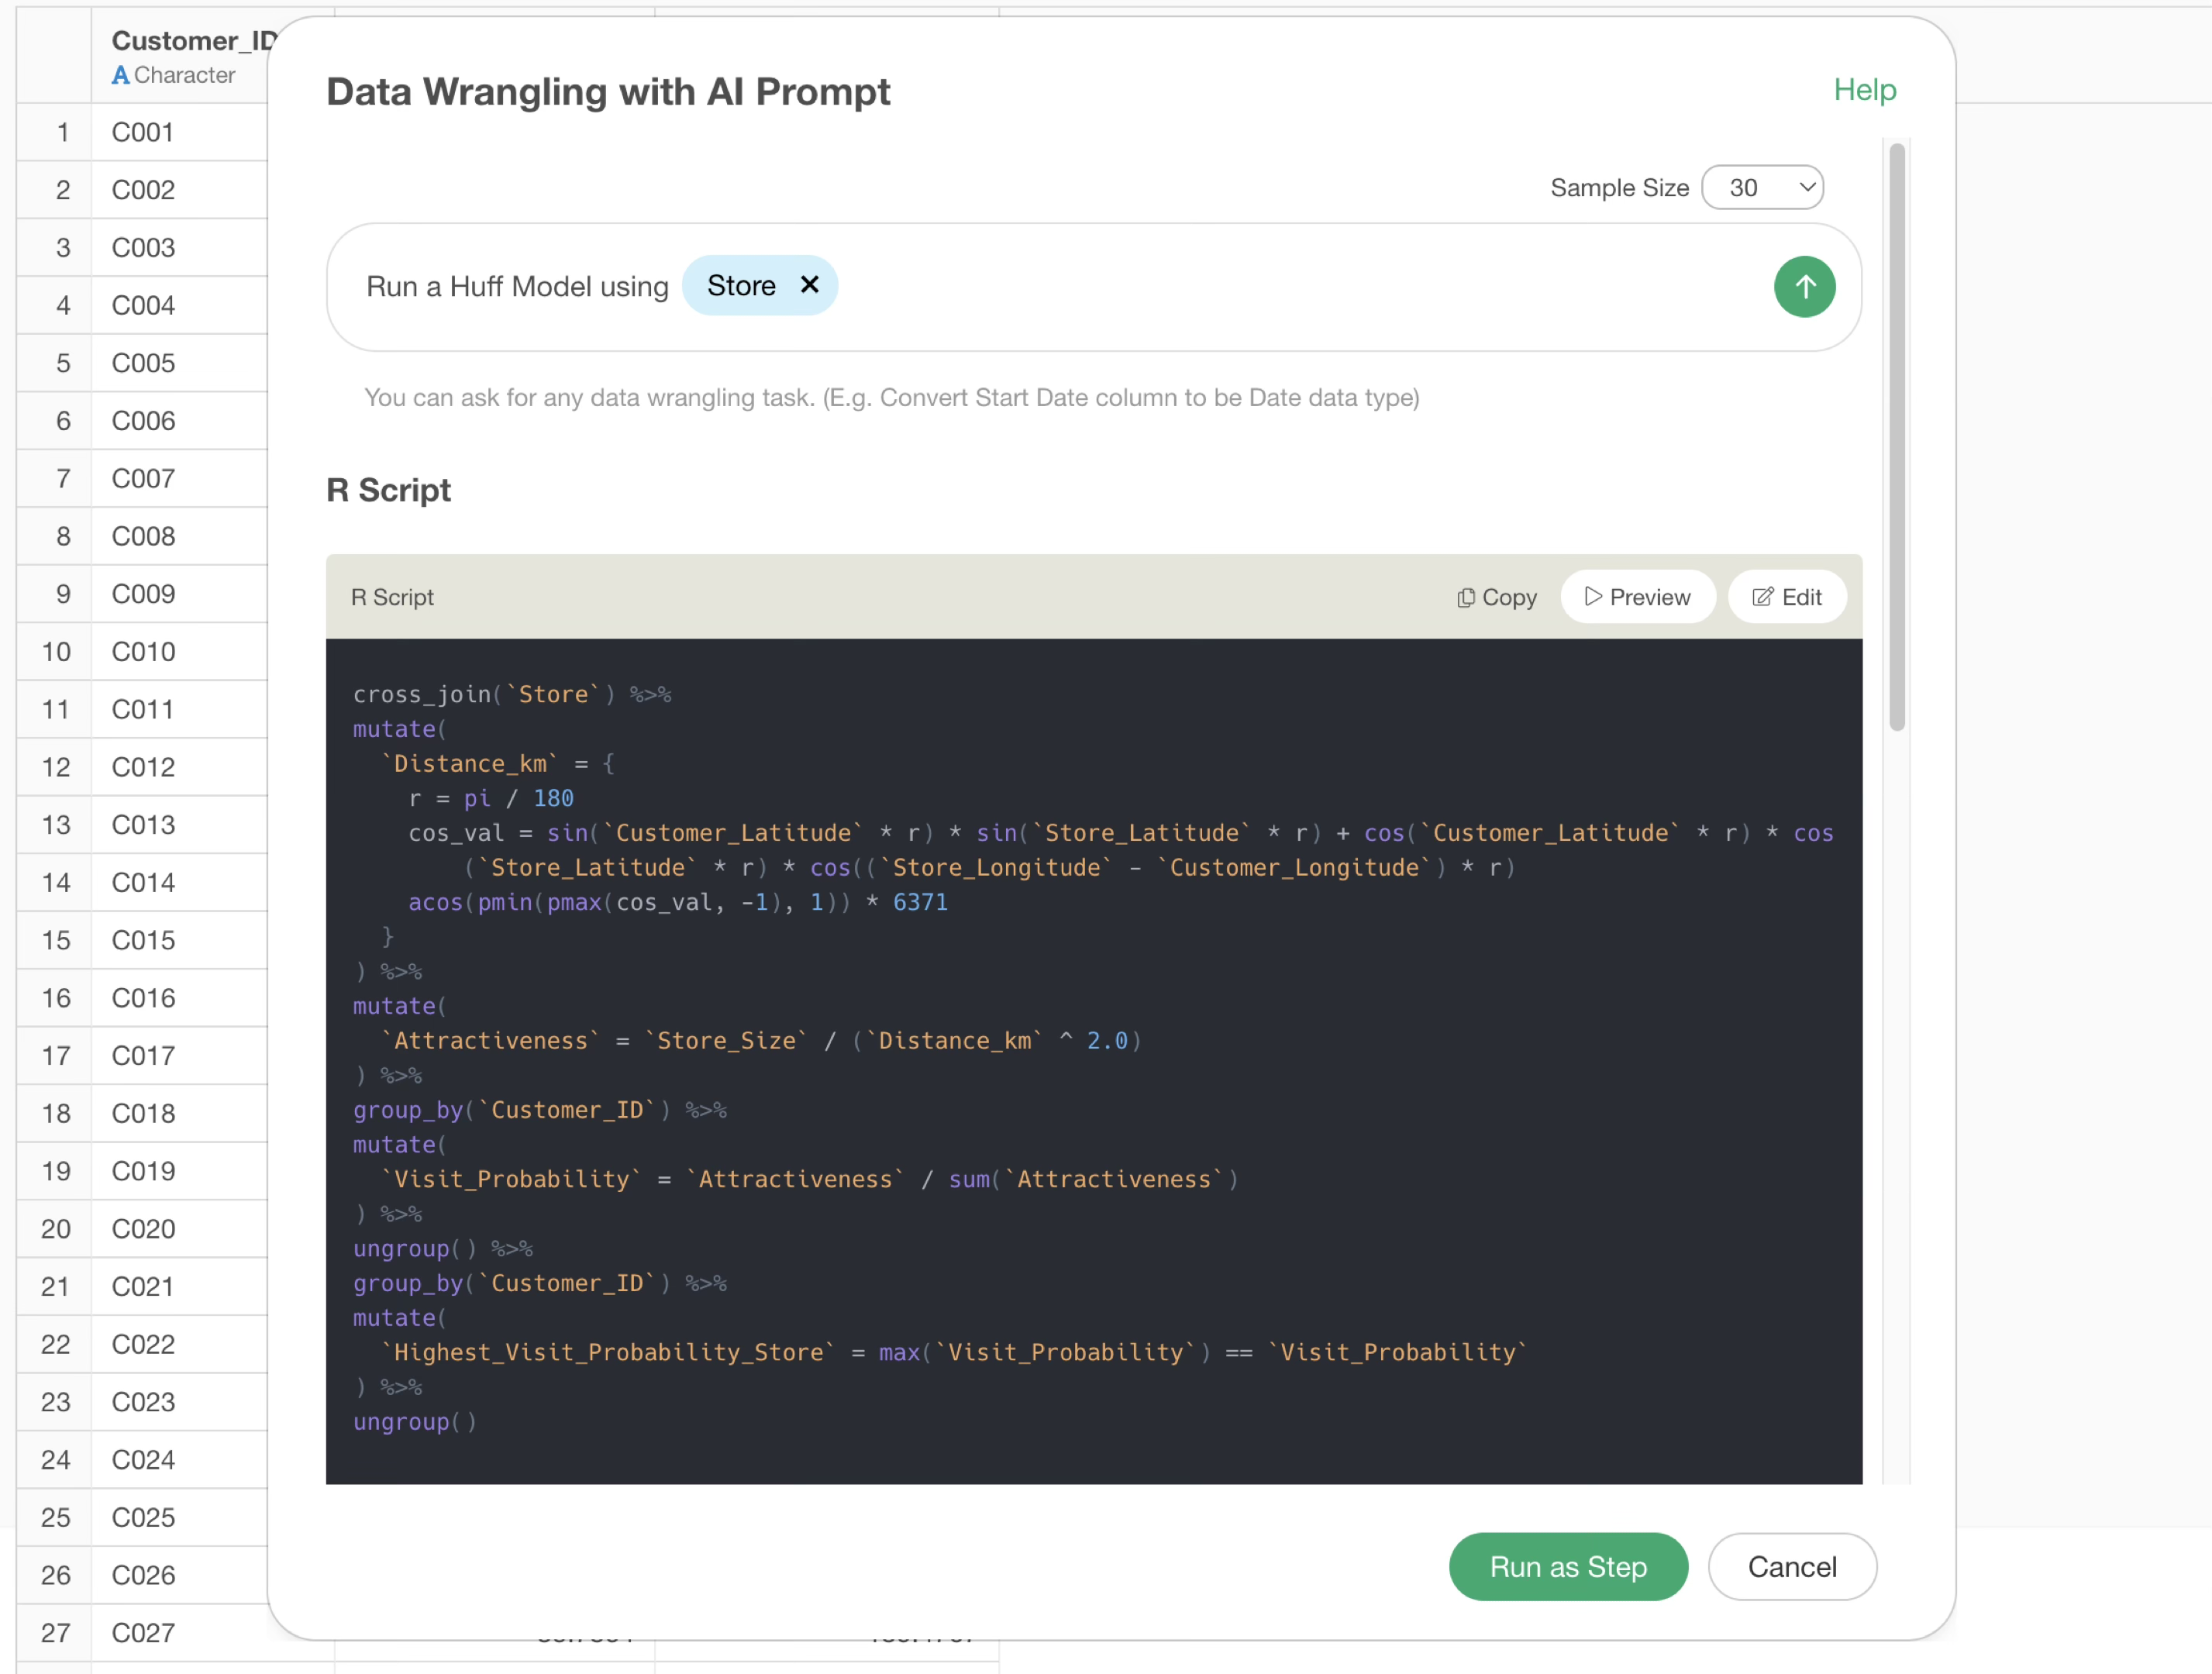Image resolution: width=2212 pixels, height=1674 pixels.
Task: Select cell C026 in Customer_ID column
Action: (143, 1575)
